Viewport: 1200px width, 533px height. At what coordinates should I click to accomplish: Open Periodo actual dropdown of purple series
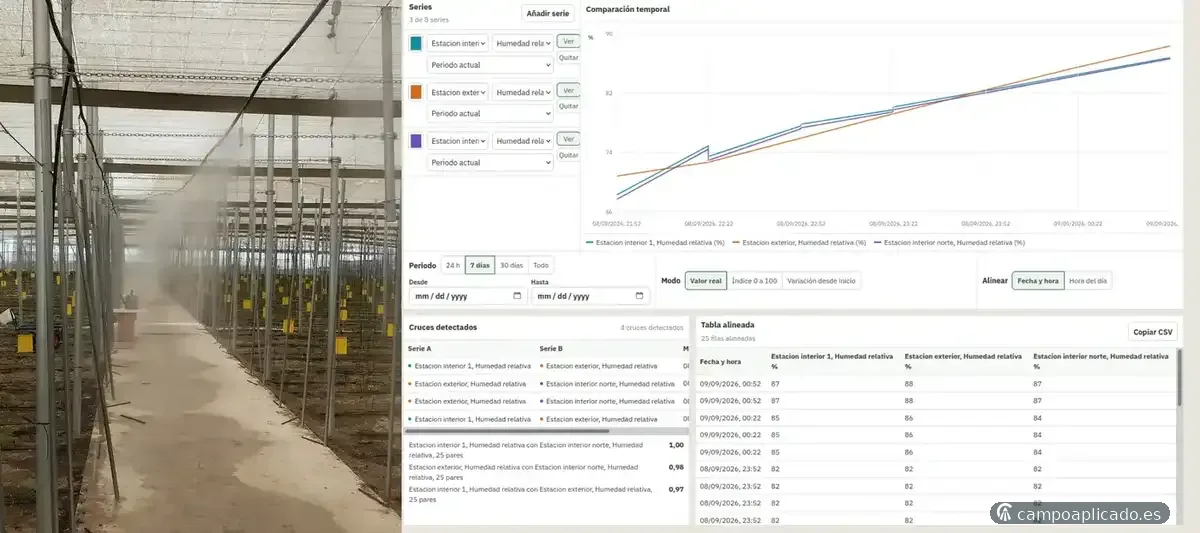[490, 163]
